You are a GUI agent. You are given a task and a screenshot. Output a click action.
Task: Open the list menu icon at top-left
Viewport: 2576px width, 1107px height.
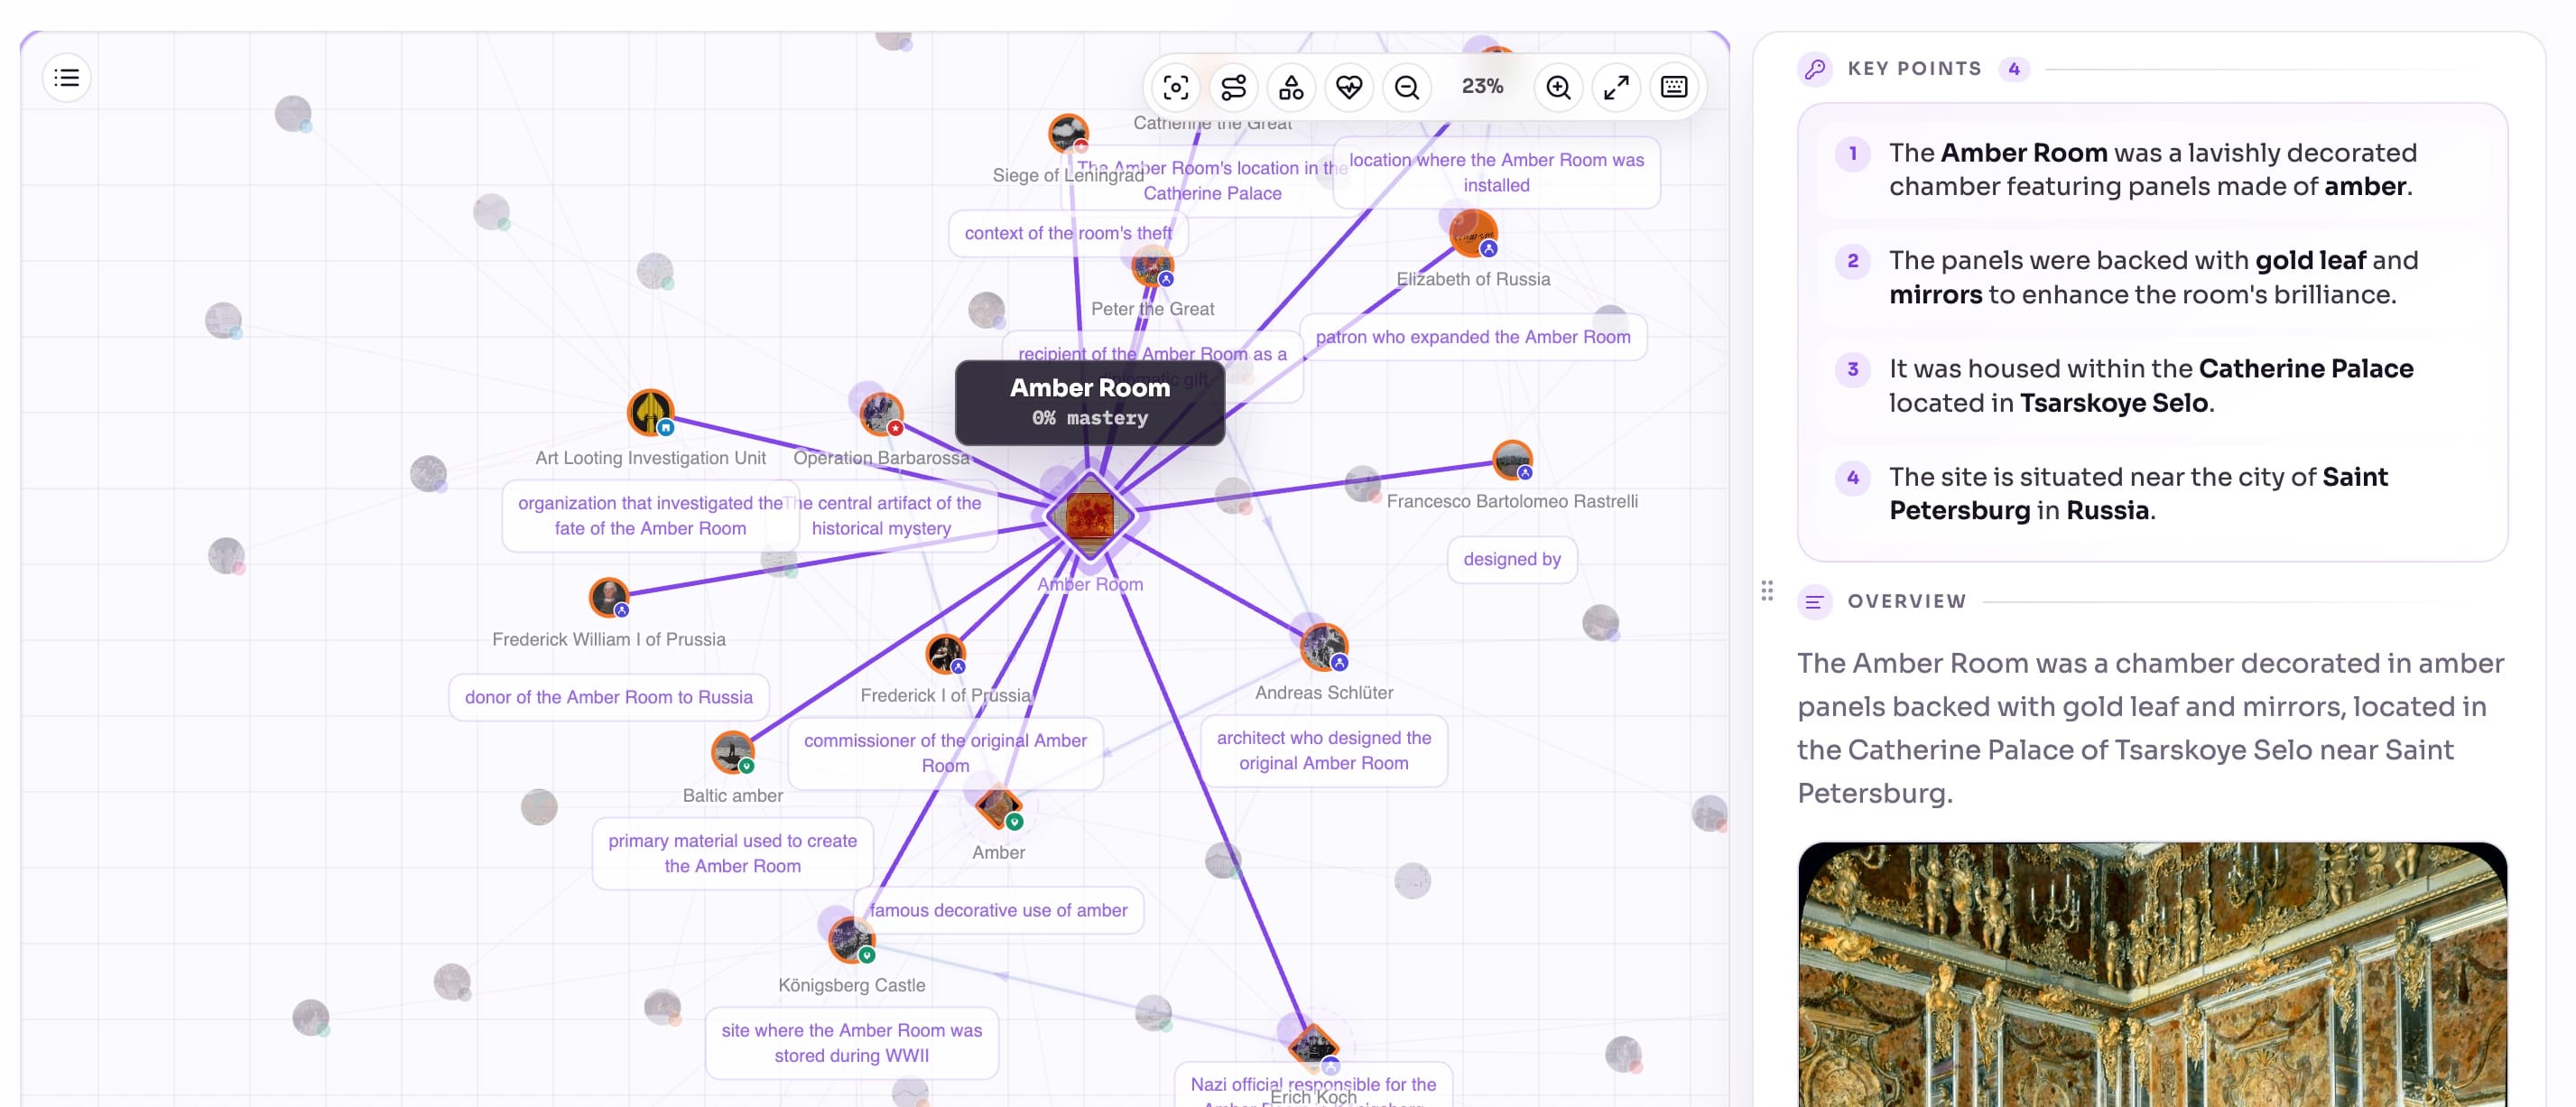67,78
